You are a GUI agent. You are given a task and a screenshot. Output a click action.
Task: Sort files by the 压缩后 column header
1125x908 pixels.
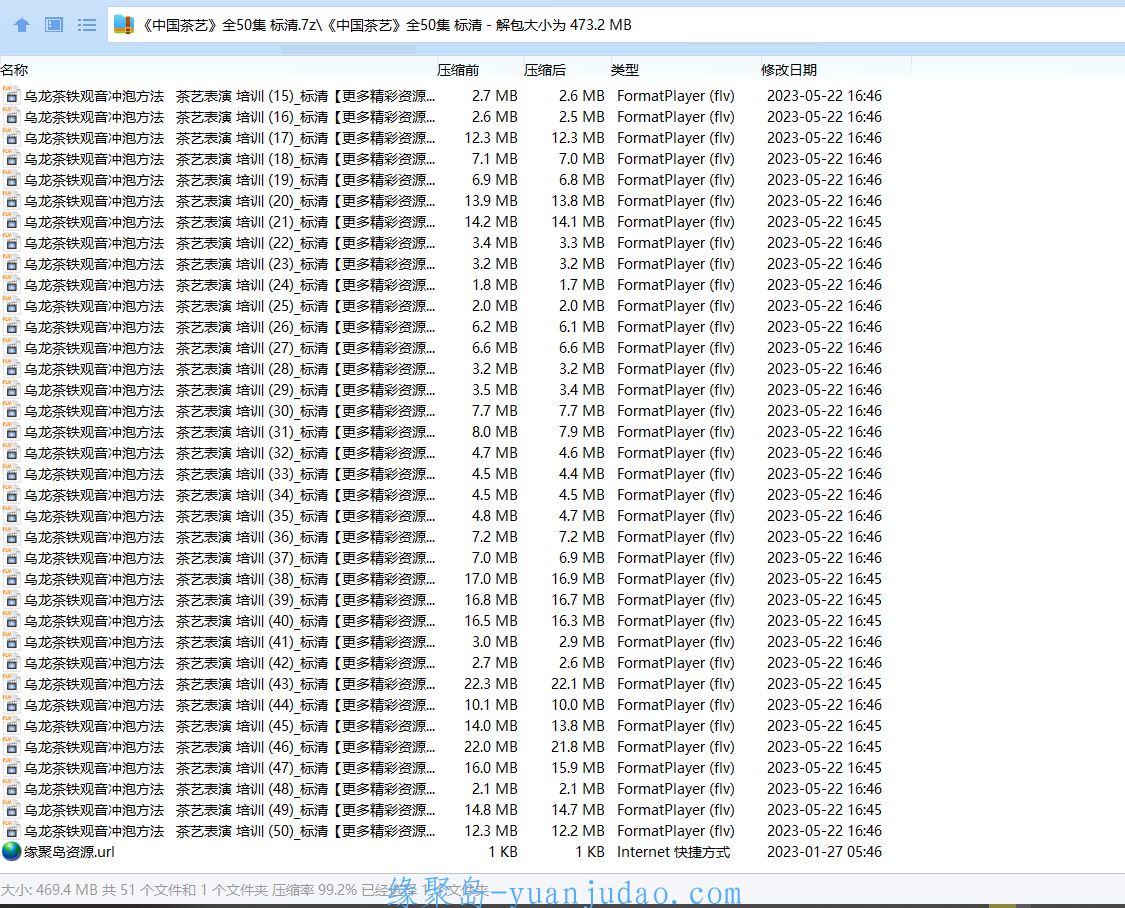545,70
